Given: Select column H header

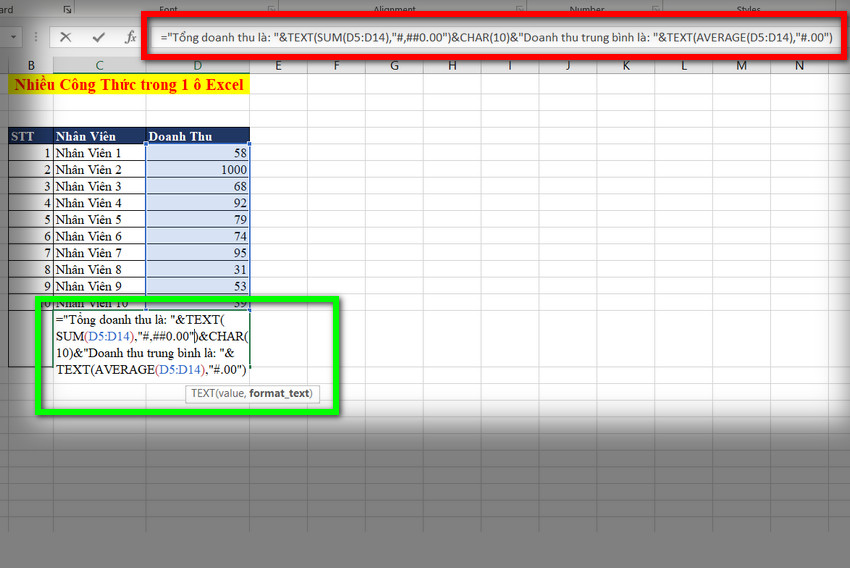Looking at the screenshot, I should tap(452, 66).
